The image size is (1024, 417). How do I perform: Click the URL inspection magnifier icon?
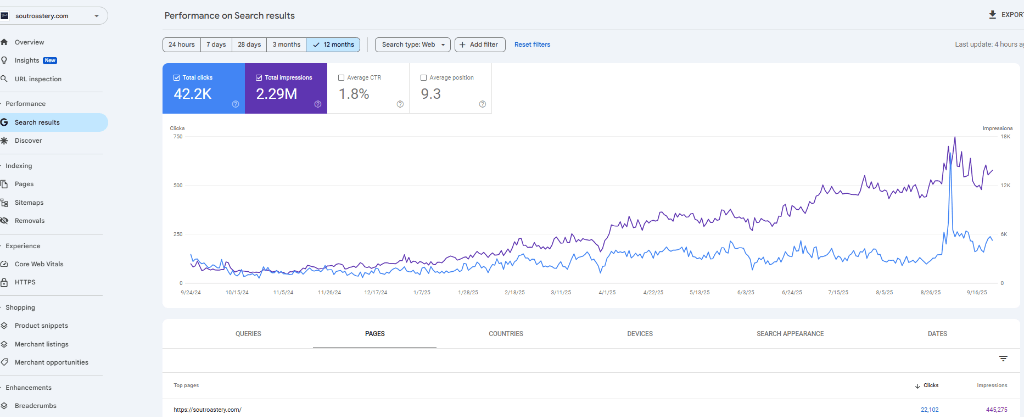point(5,78)
